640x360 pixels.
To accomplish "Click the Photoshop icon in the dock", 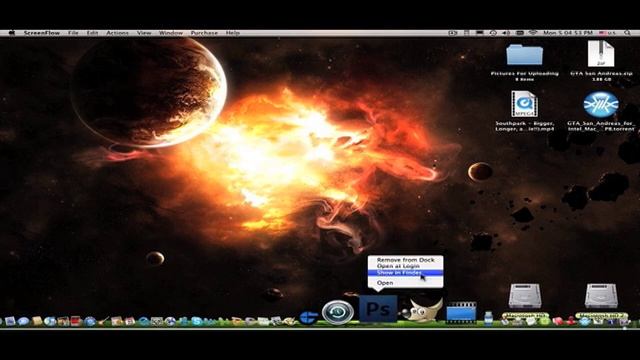I will point(378,309).
